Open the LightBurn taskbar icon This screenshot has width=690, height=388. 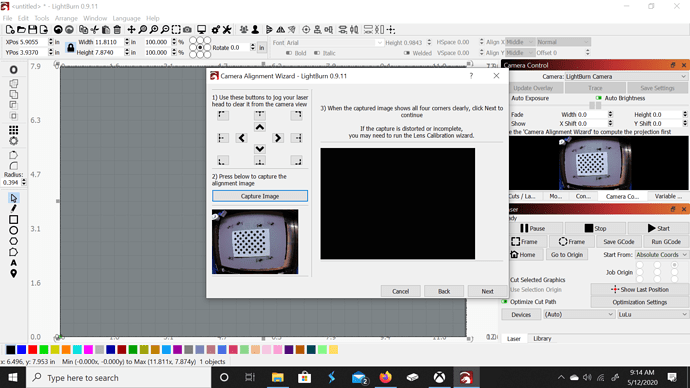point(466,377)
